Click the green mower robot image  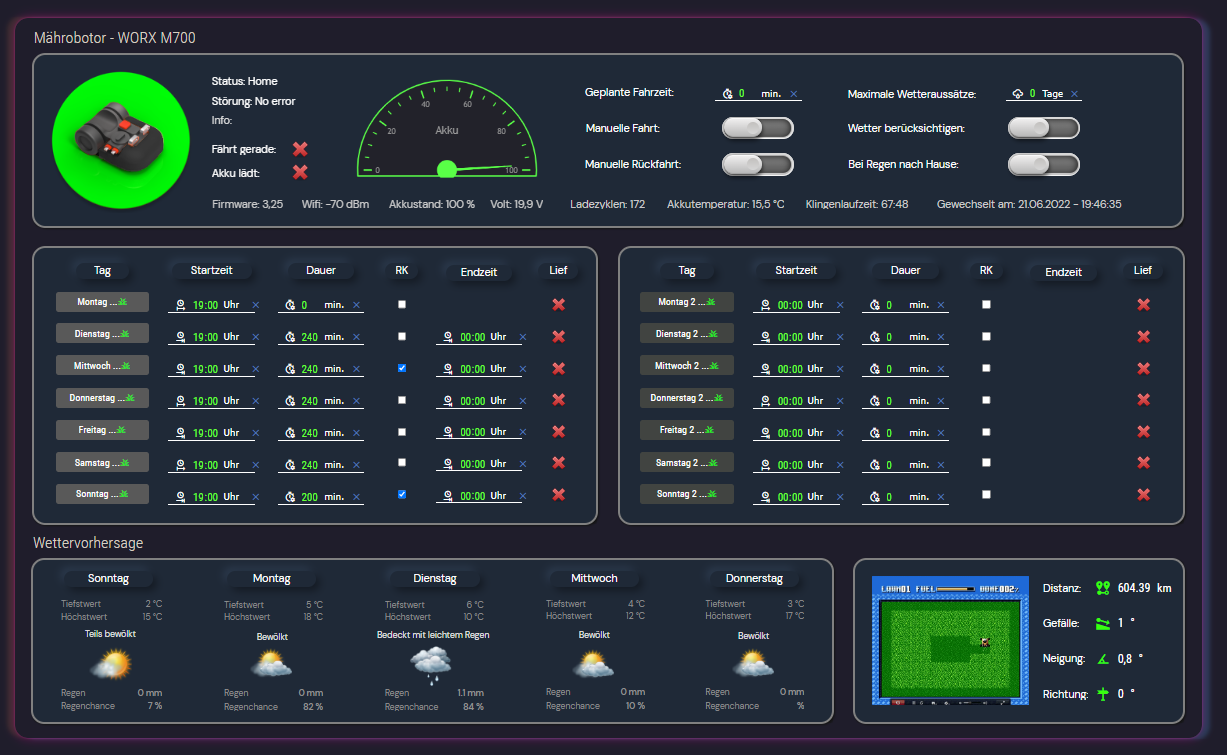pos(121,141)
